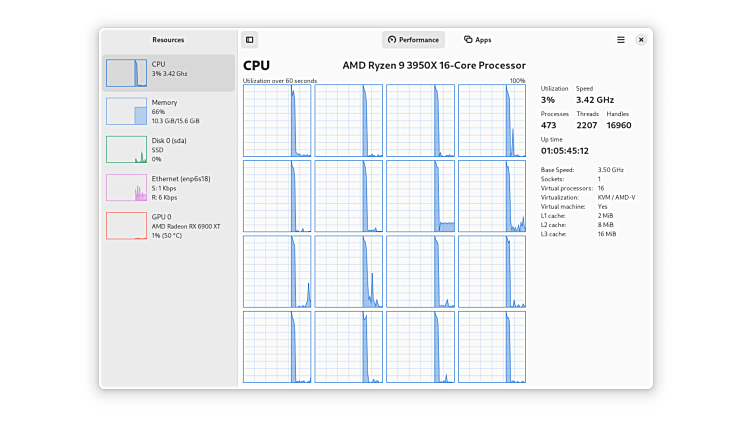Click the 2207 threads value
The width and height of the screenshot is (752, 423).
(x=587, y=125)
